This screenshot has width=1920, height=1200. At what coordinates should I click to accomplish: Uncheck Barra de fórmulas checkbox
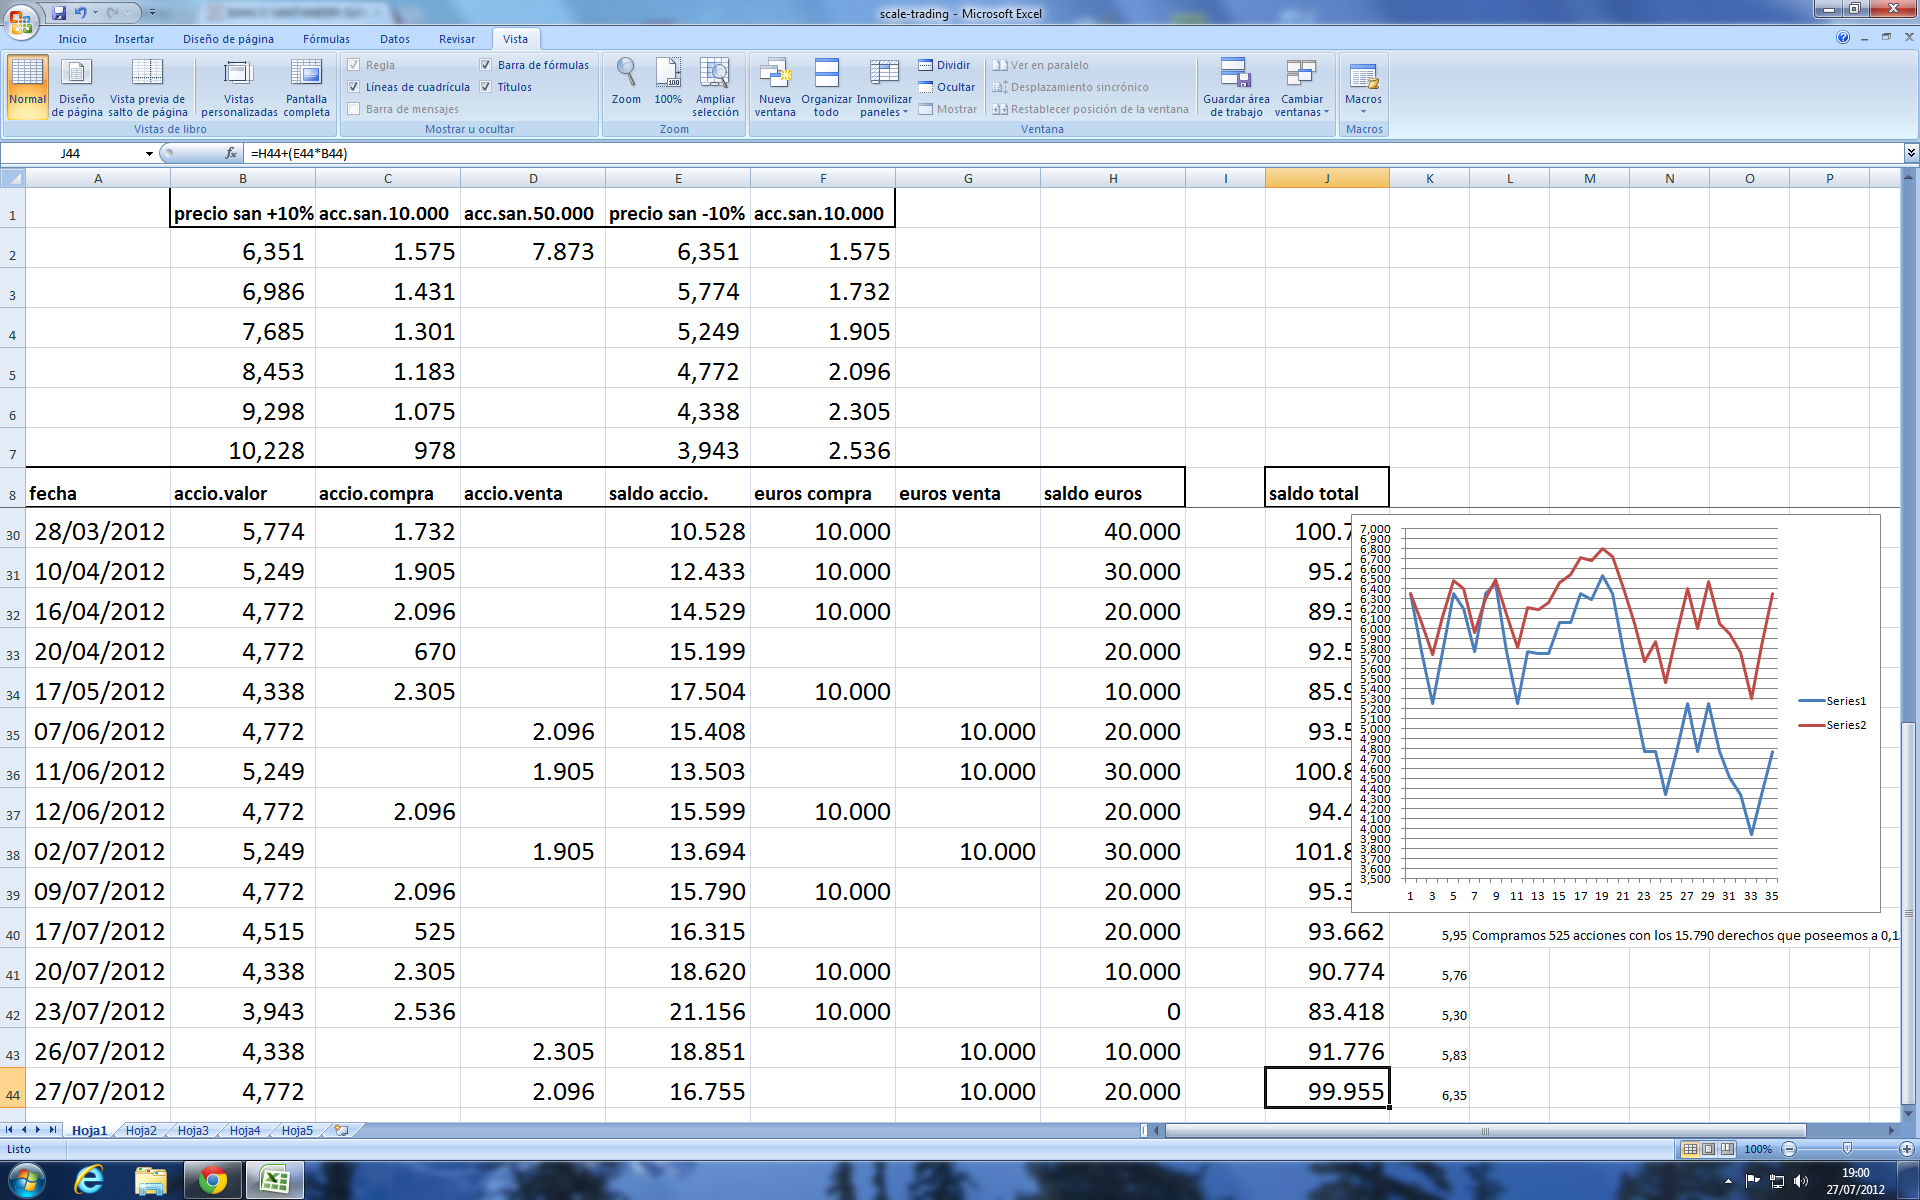point(486,65)
